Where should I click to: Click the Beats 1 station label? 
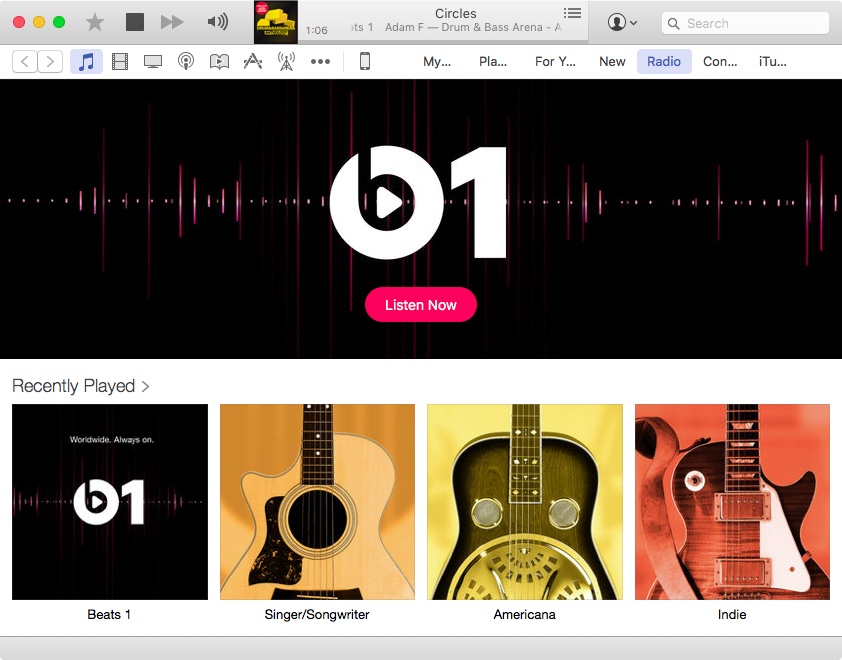[109, 614]
